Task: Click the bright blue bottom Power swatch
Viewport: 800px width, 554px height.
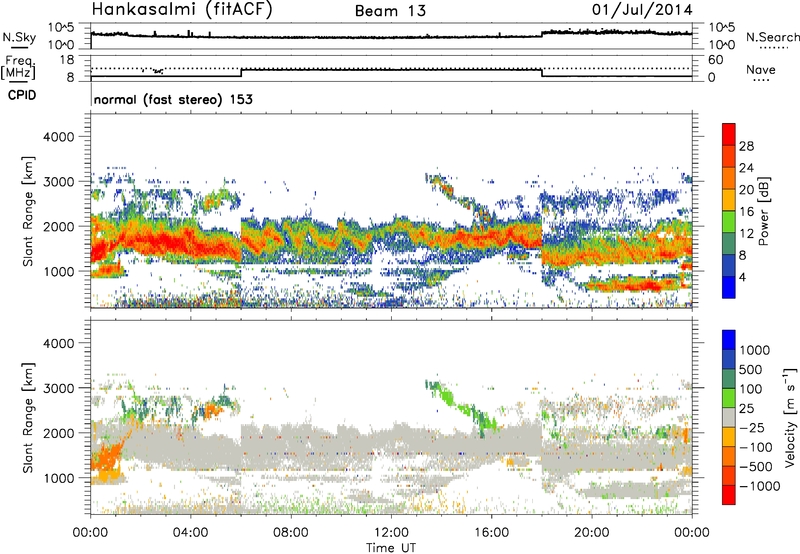Action: 729,287
